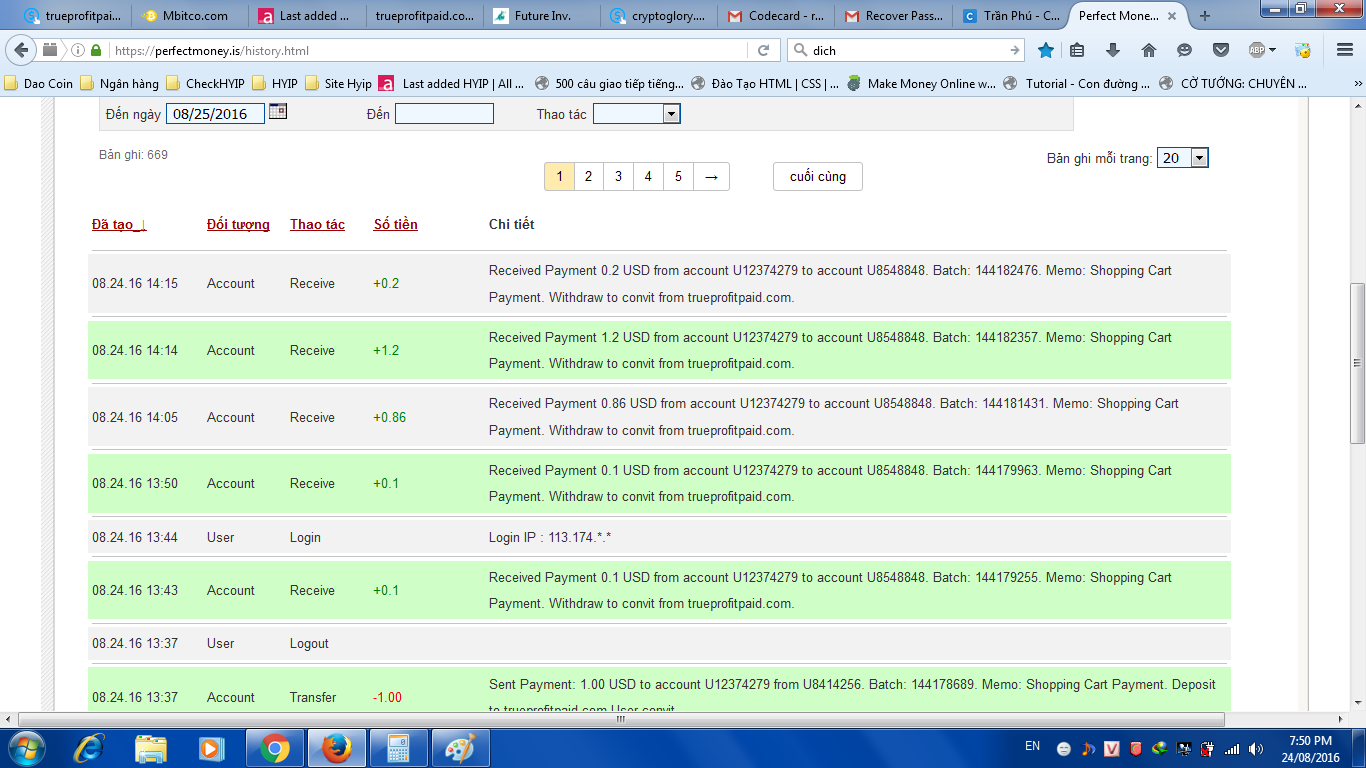Close the Perfect Money tab
The image size is (1366, 768).
click(x=1173, y=16)
